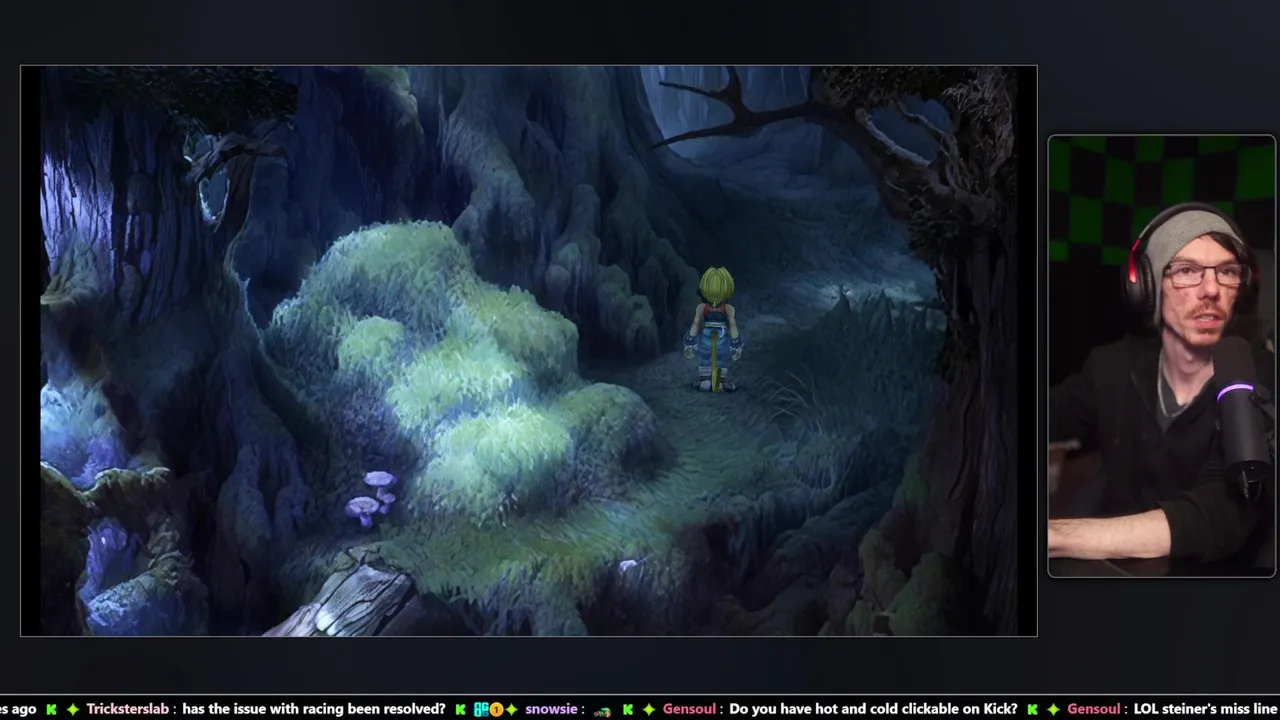Click Kick logo before 'Do you have hot' sender

point(628,709)
